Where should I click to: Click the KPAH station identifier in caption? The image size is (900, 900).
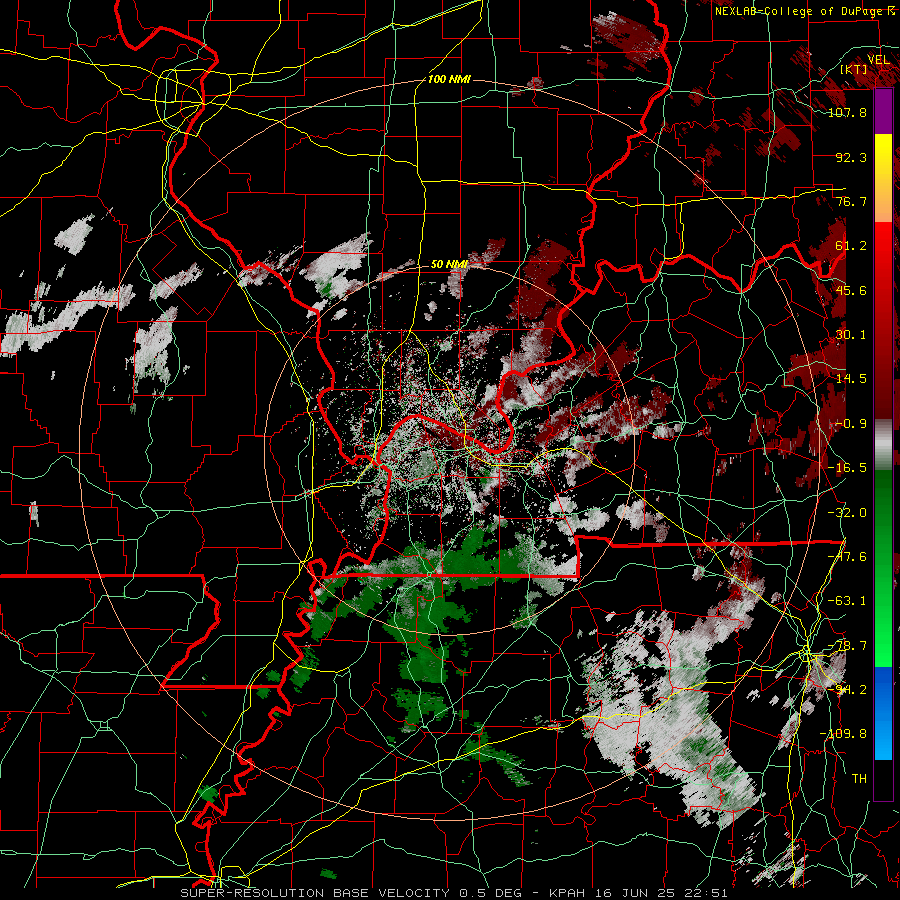point(567,893)
